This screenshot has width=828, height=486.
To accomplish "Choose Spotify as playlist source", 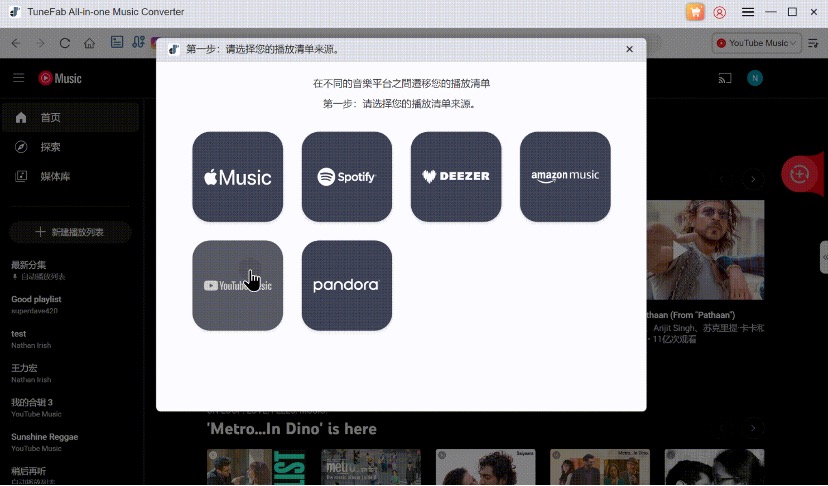I will (x=347, y=176).
